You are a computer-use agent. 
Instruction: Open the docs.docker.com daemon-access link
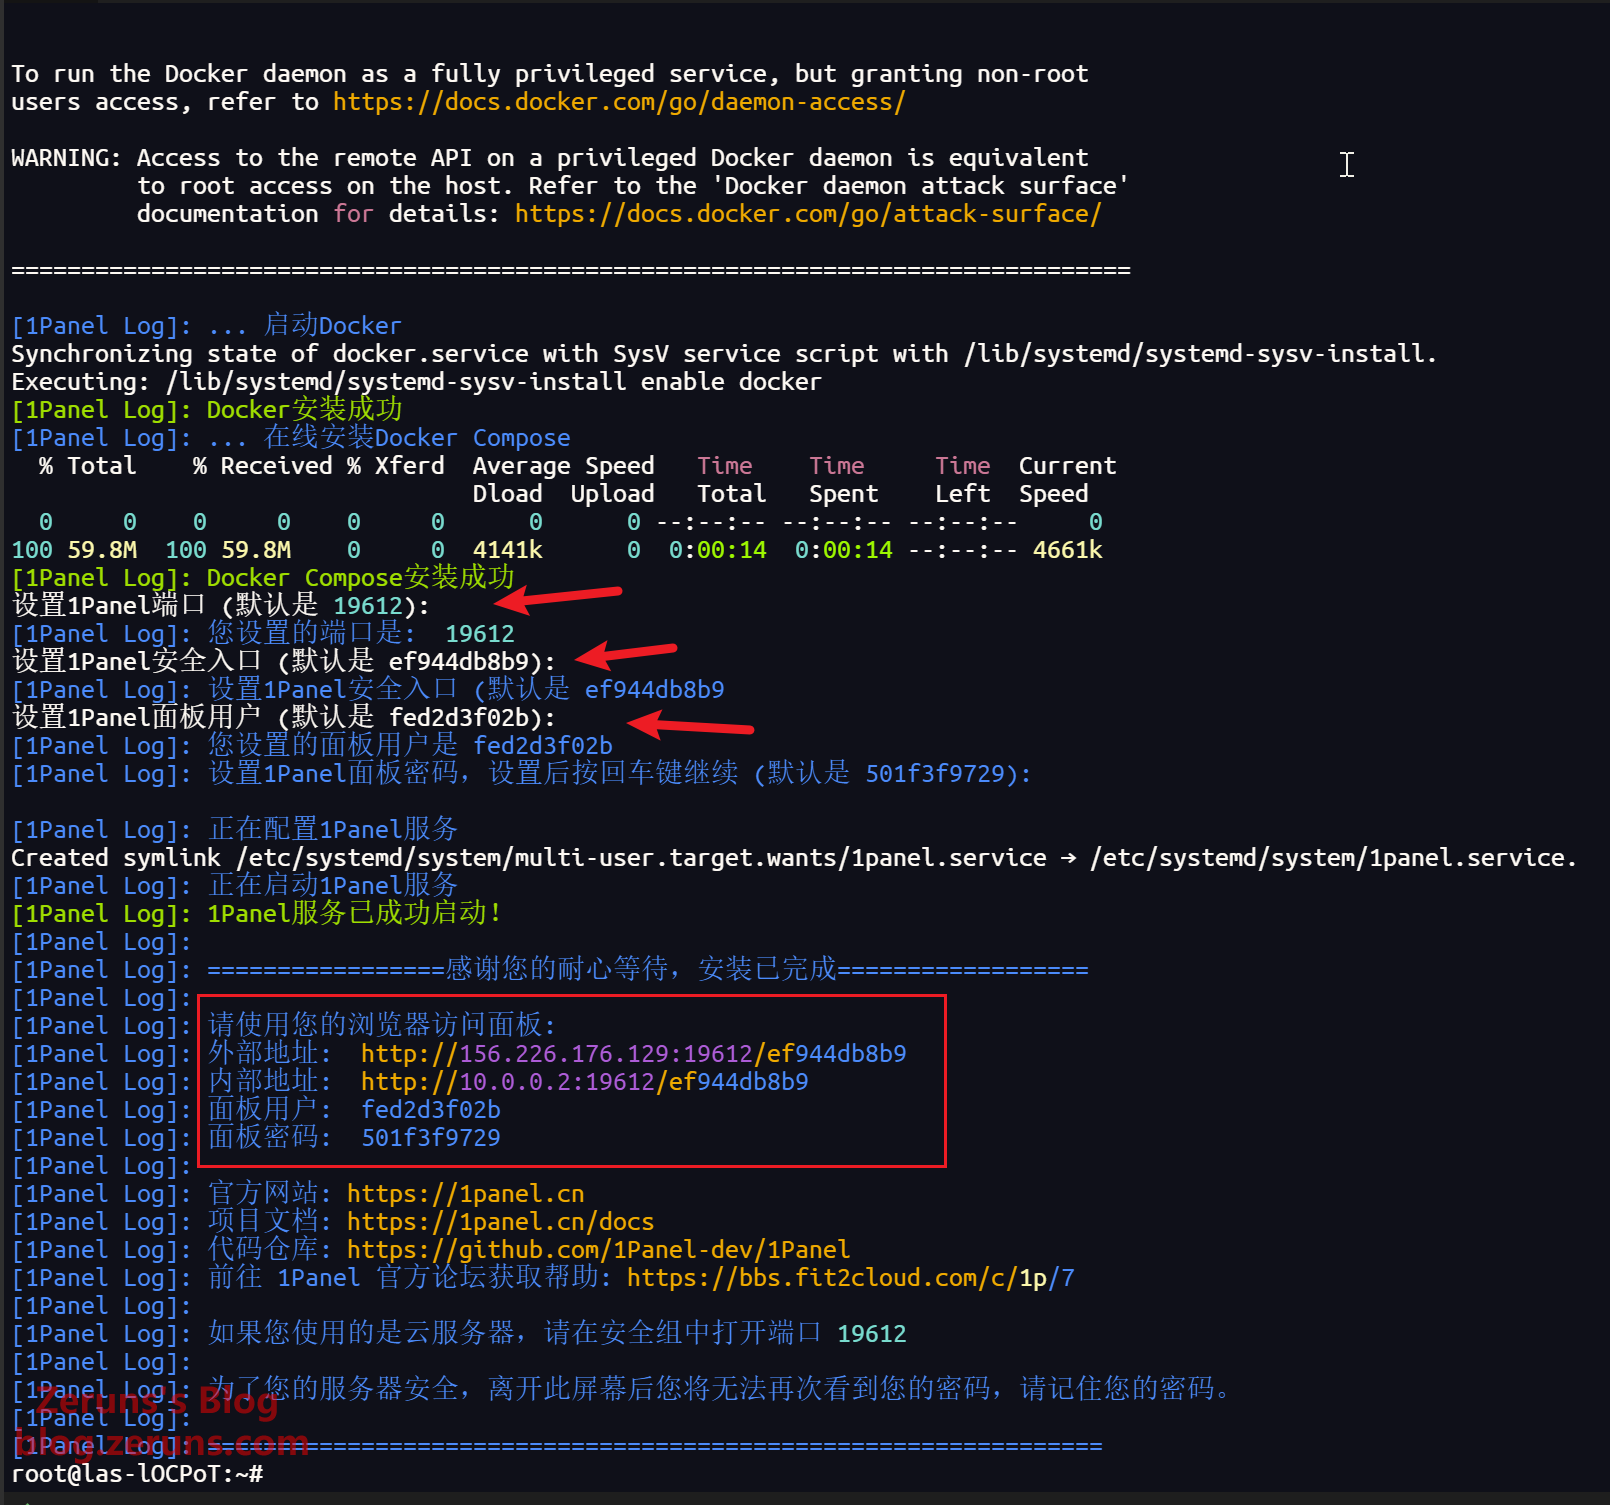point(619,102)
